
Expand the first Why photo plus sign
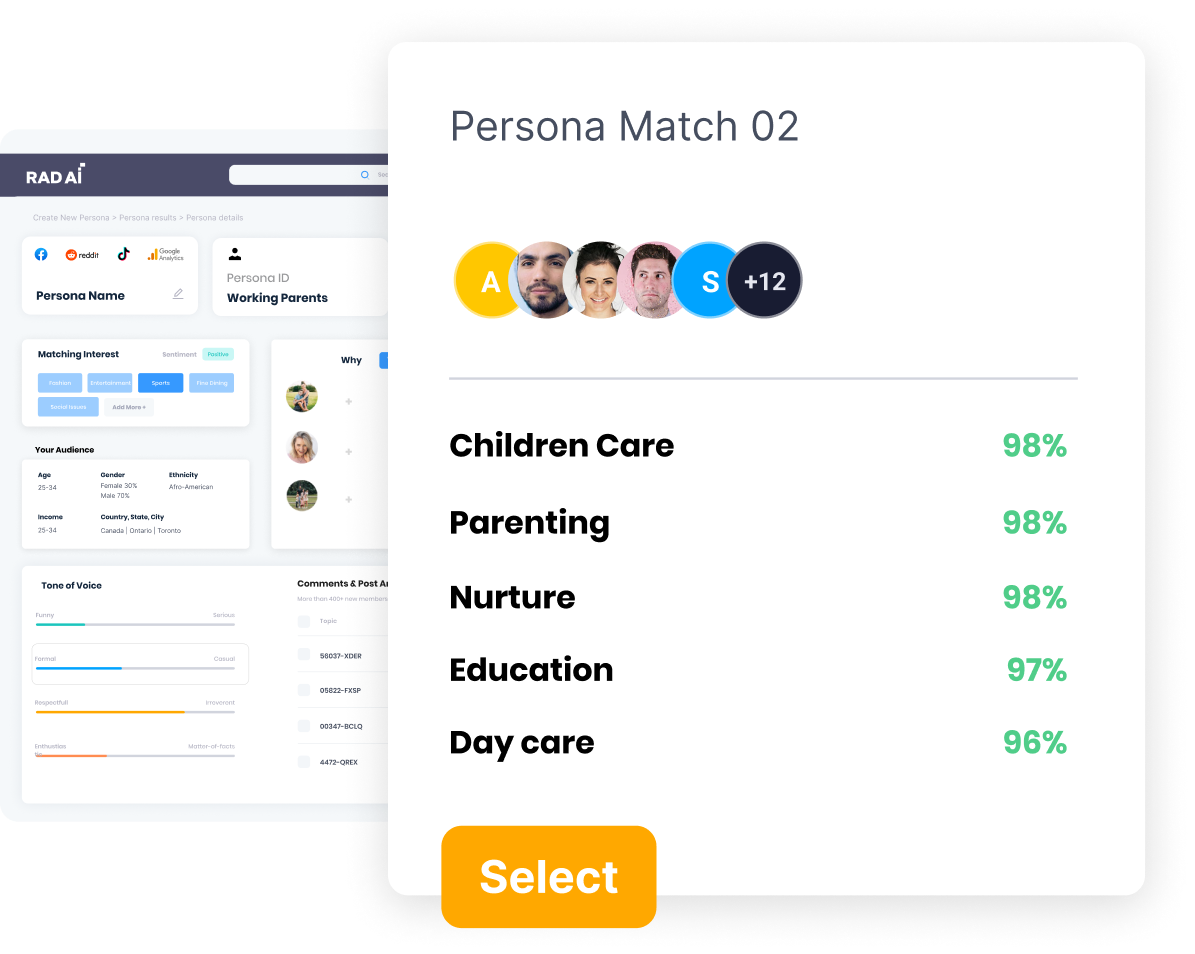pos(348,402)
